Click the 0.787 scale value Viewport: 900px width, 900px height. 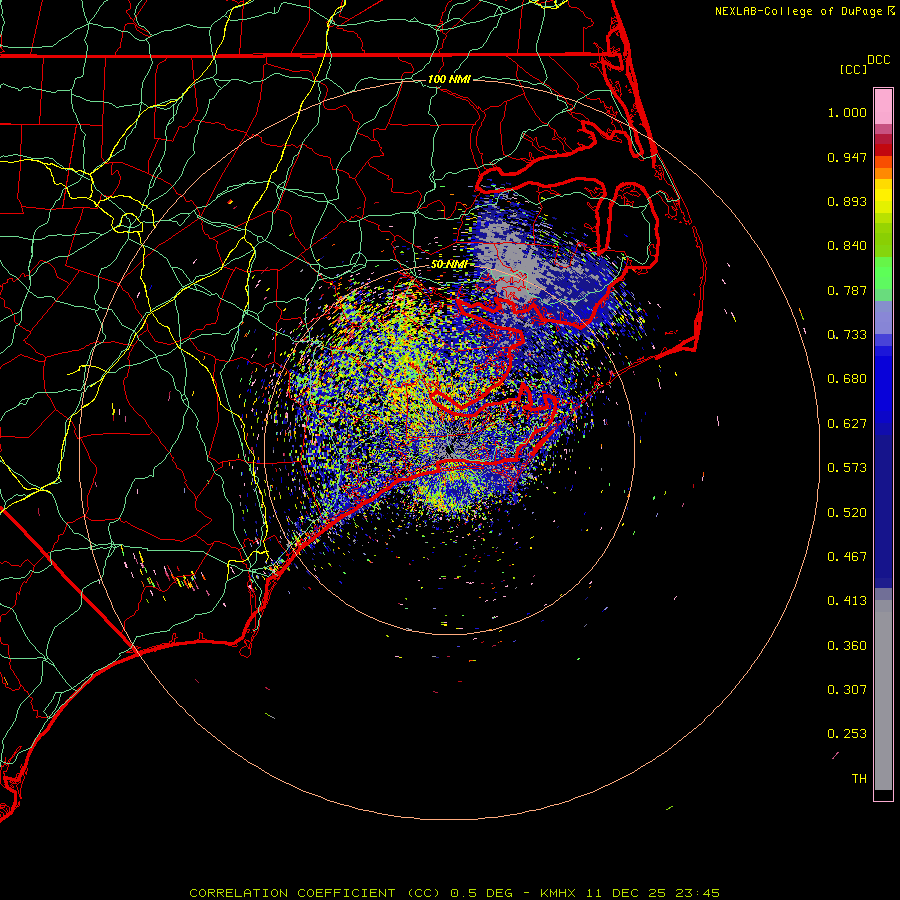point(847,290)
